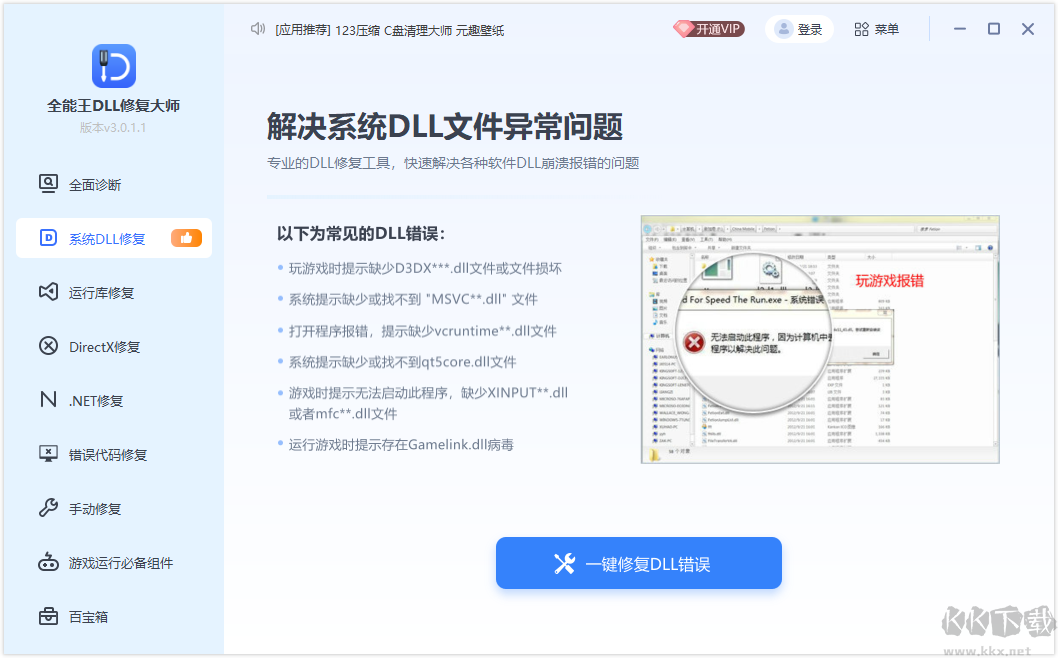Click the app logo at the top left
1058x658 pixels.
tap(113, 67)
